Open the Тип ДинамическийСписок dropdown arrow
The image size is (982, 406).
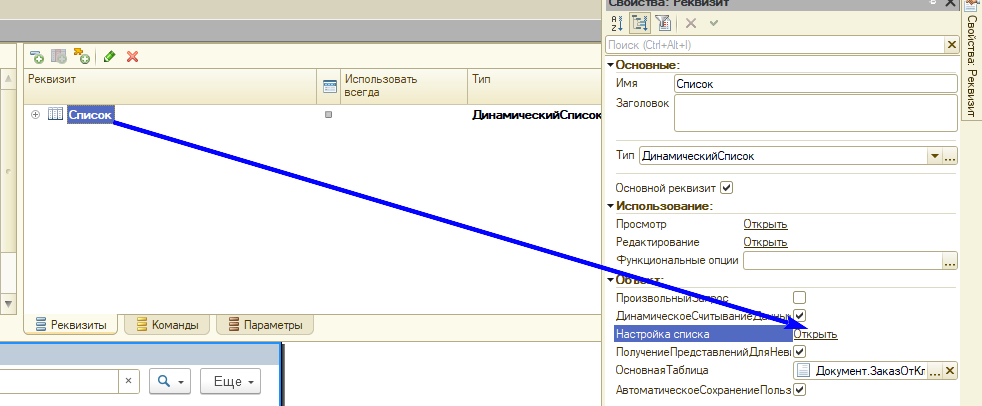point(934,157)
